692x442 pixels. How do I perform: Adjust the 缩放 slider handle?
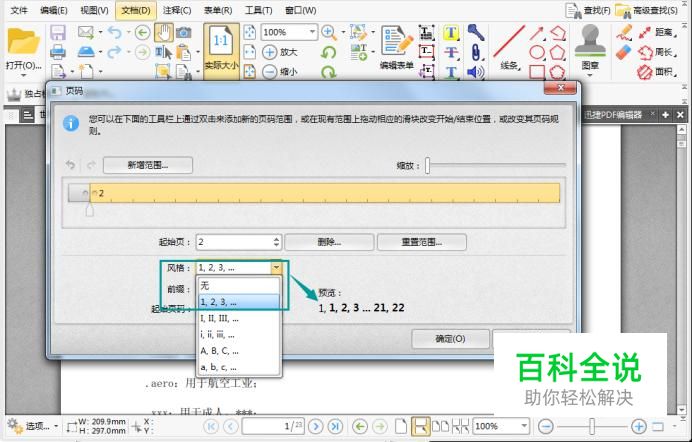pyautogui.click(x=427, y=165)
